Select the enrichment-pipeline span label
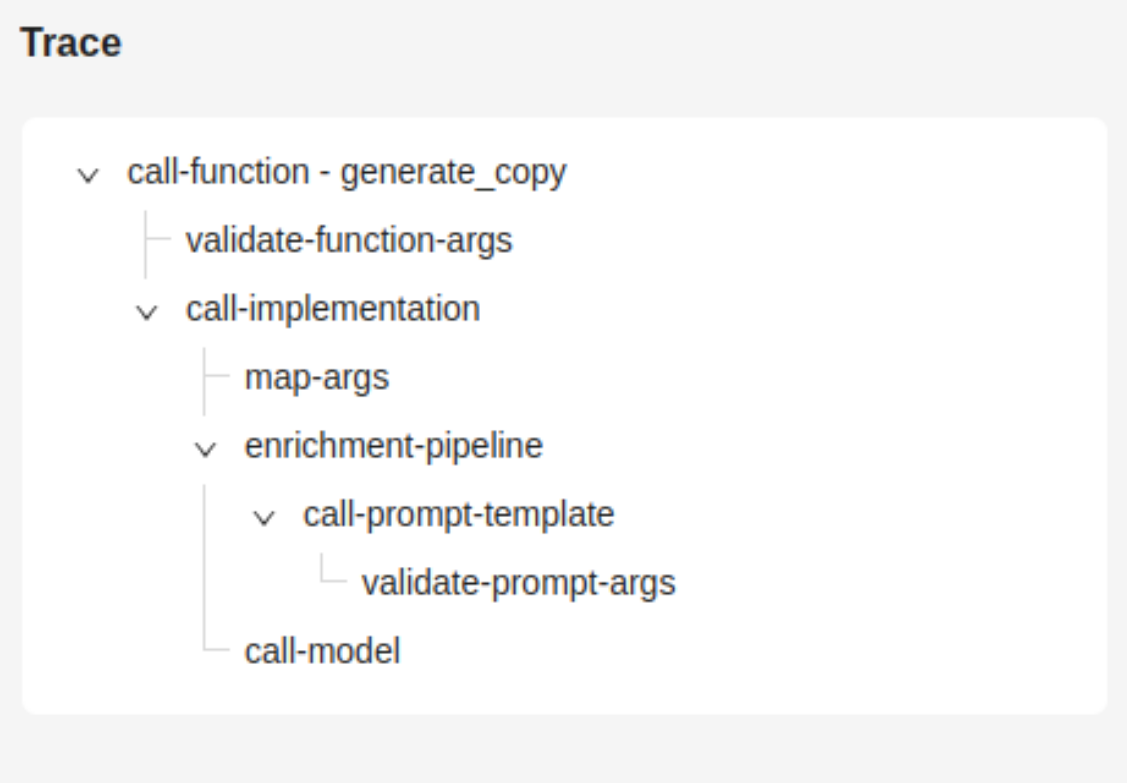Screen dimensions: 1127x783 [394, 446]
